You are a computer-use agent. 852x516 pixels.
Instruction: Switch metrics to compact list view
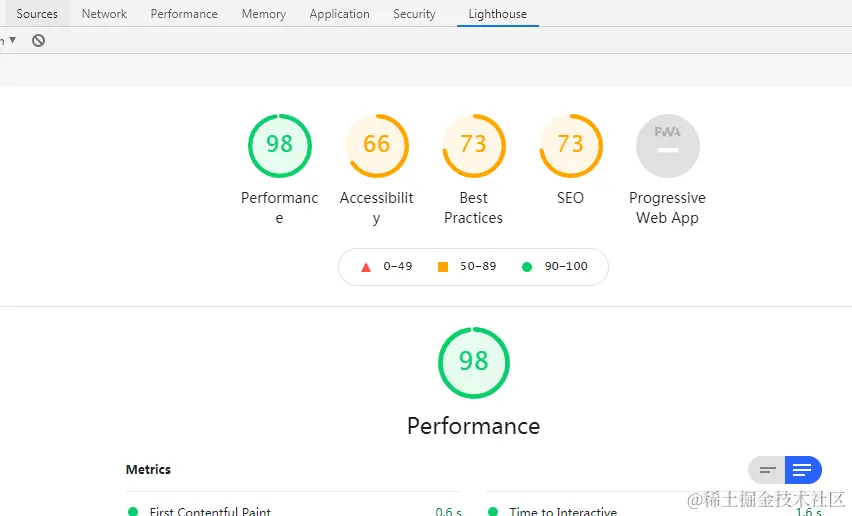[767, 470]
